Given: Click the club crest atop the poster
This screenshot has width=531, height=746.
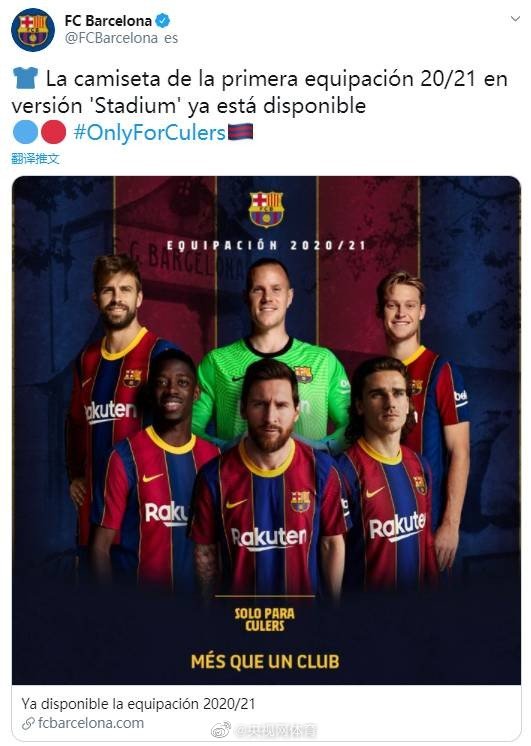Looking at the screenshot, I should point(266,208).
